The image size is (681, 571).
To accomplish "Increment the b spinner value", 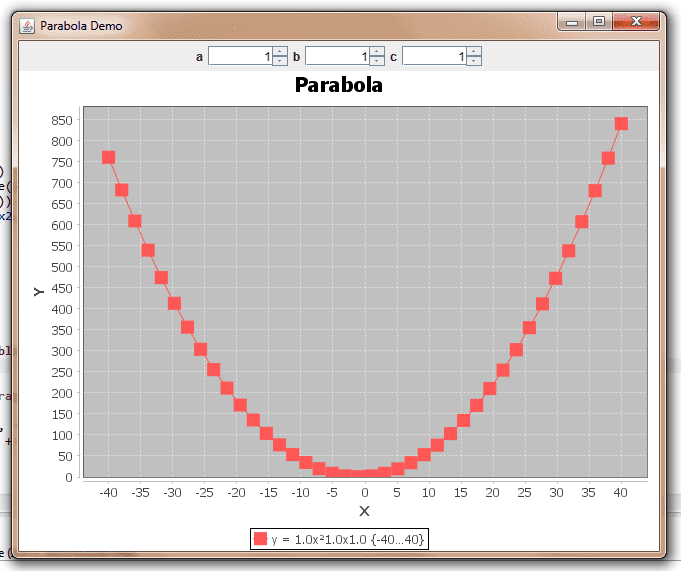I will tap(377, 52).
